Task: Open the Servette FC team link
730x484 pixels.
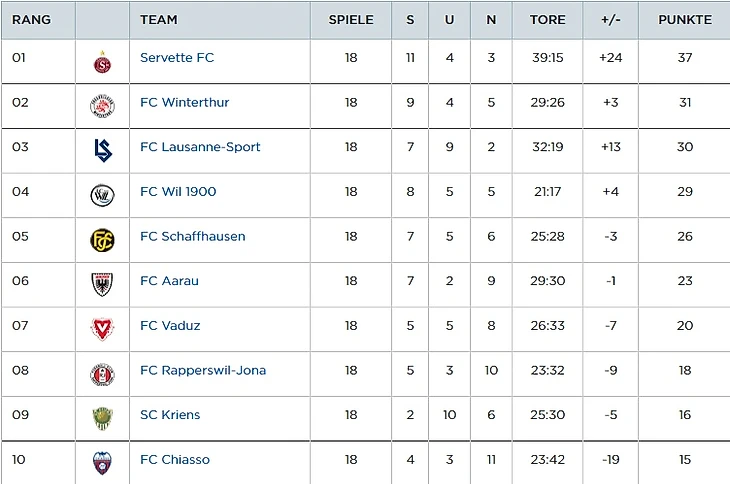Action: tap(177, 58)
